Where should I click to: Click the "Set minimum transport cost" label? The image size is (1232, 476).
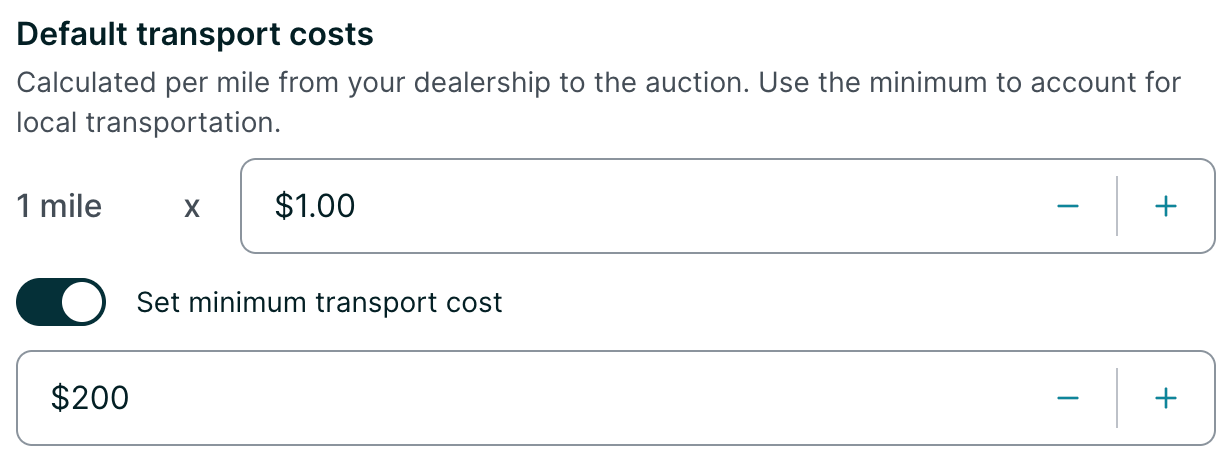point(319,302)
